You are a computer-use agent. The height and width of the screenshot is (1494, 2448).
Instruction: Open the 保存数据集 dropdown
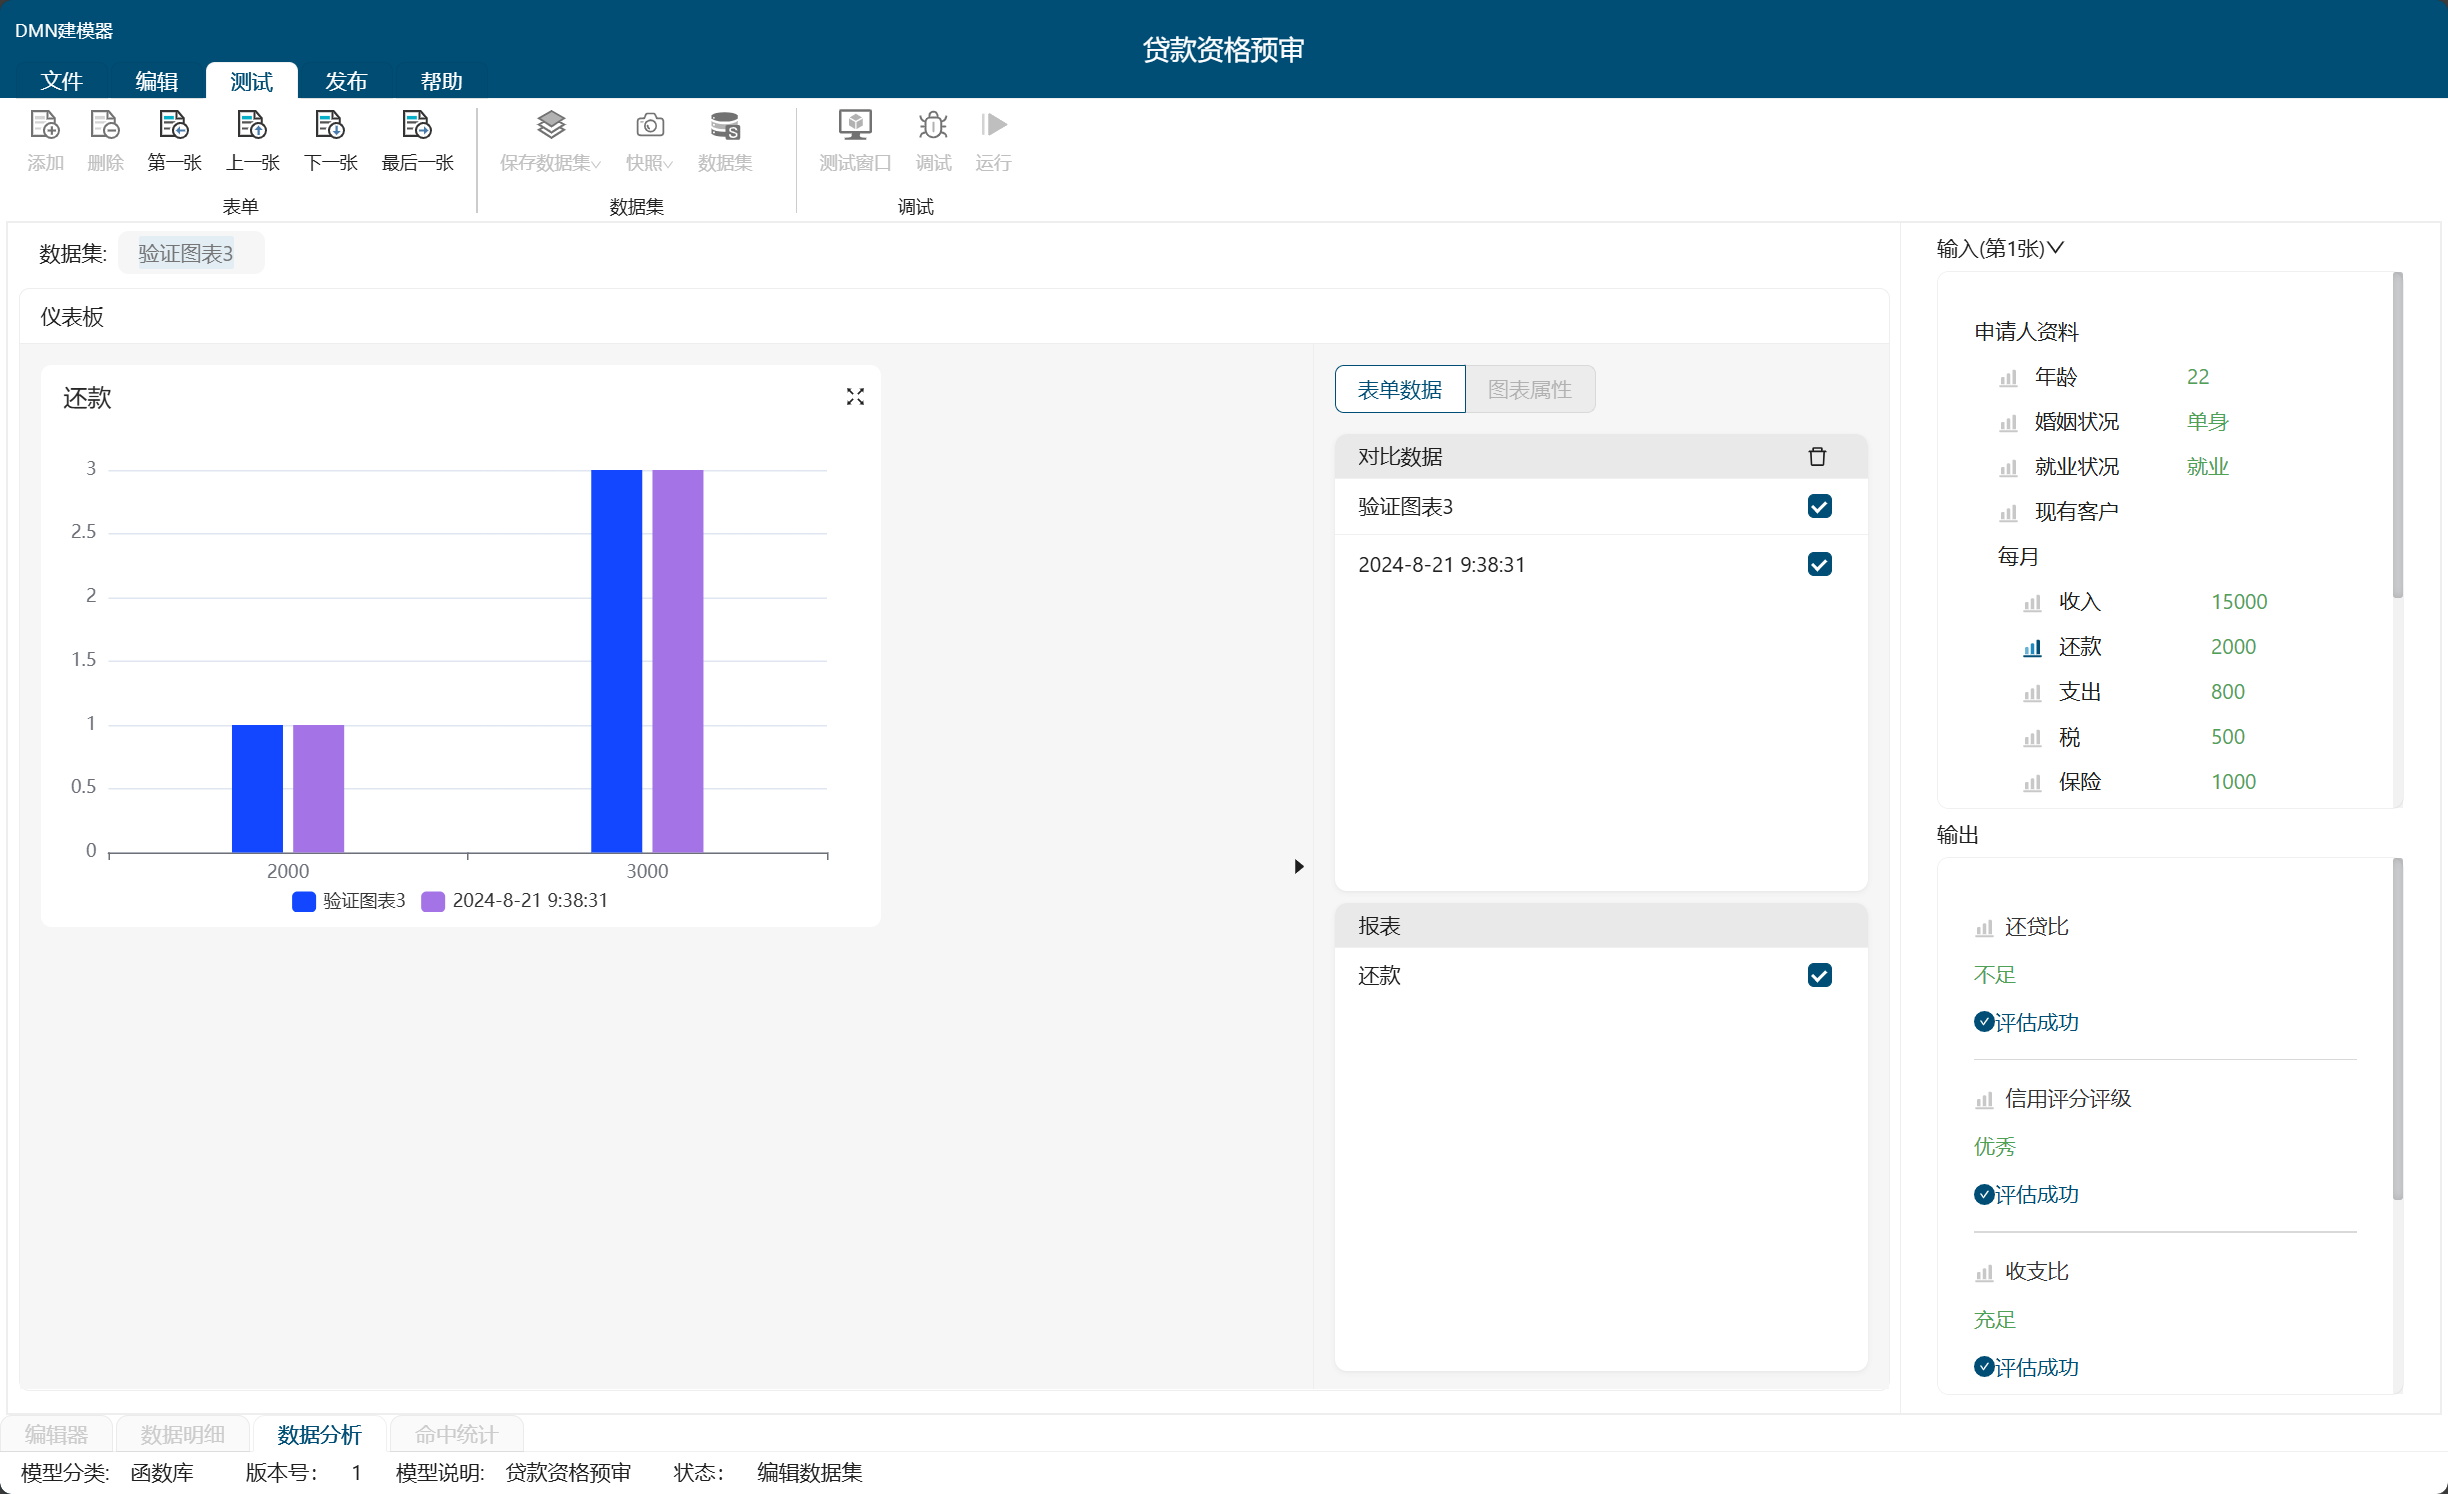[551, 140]
